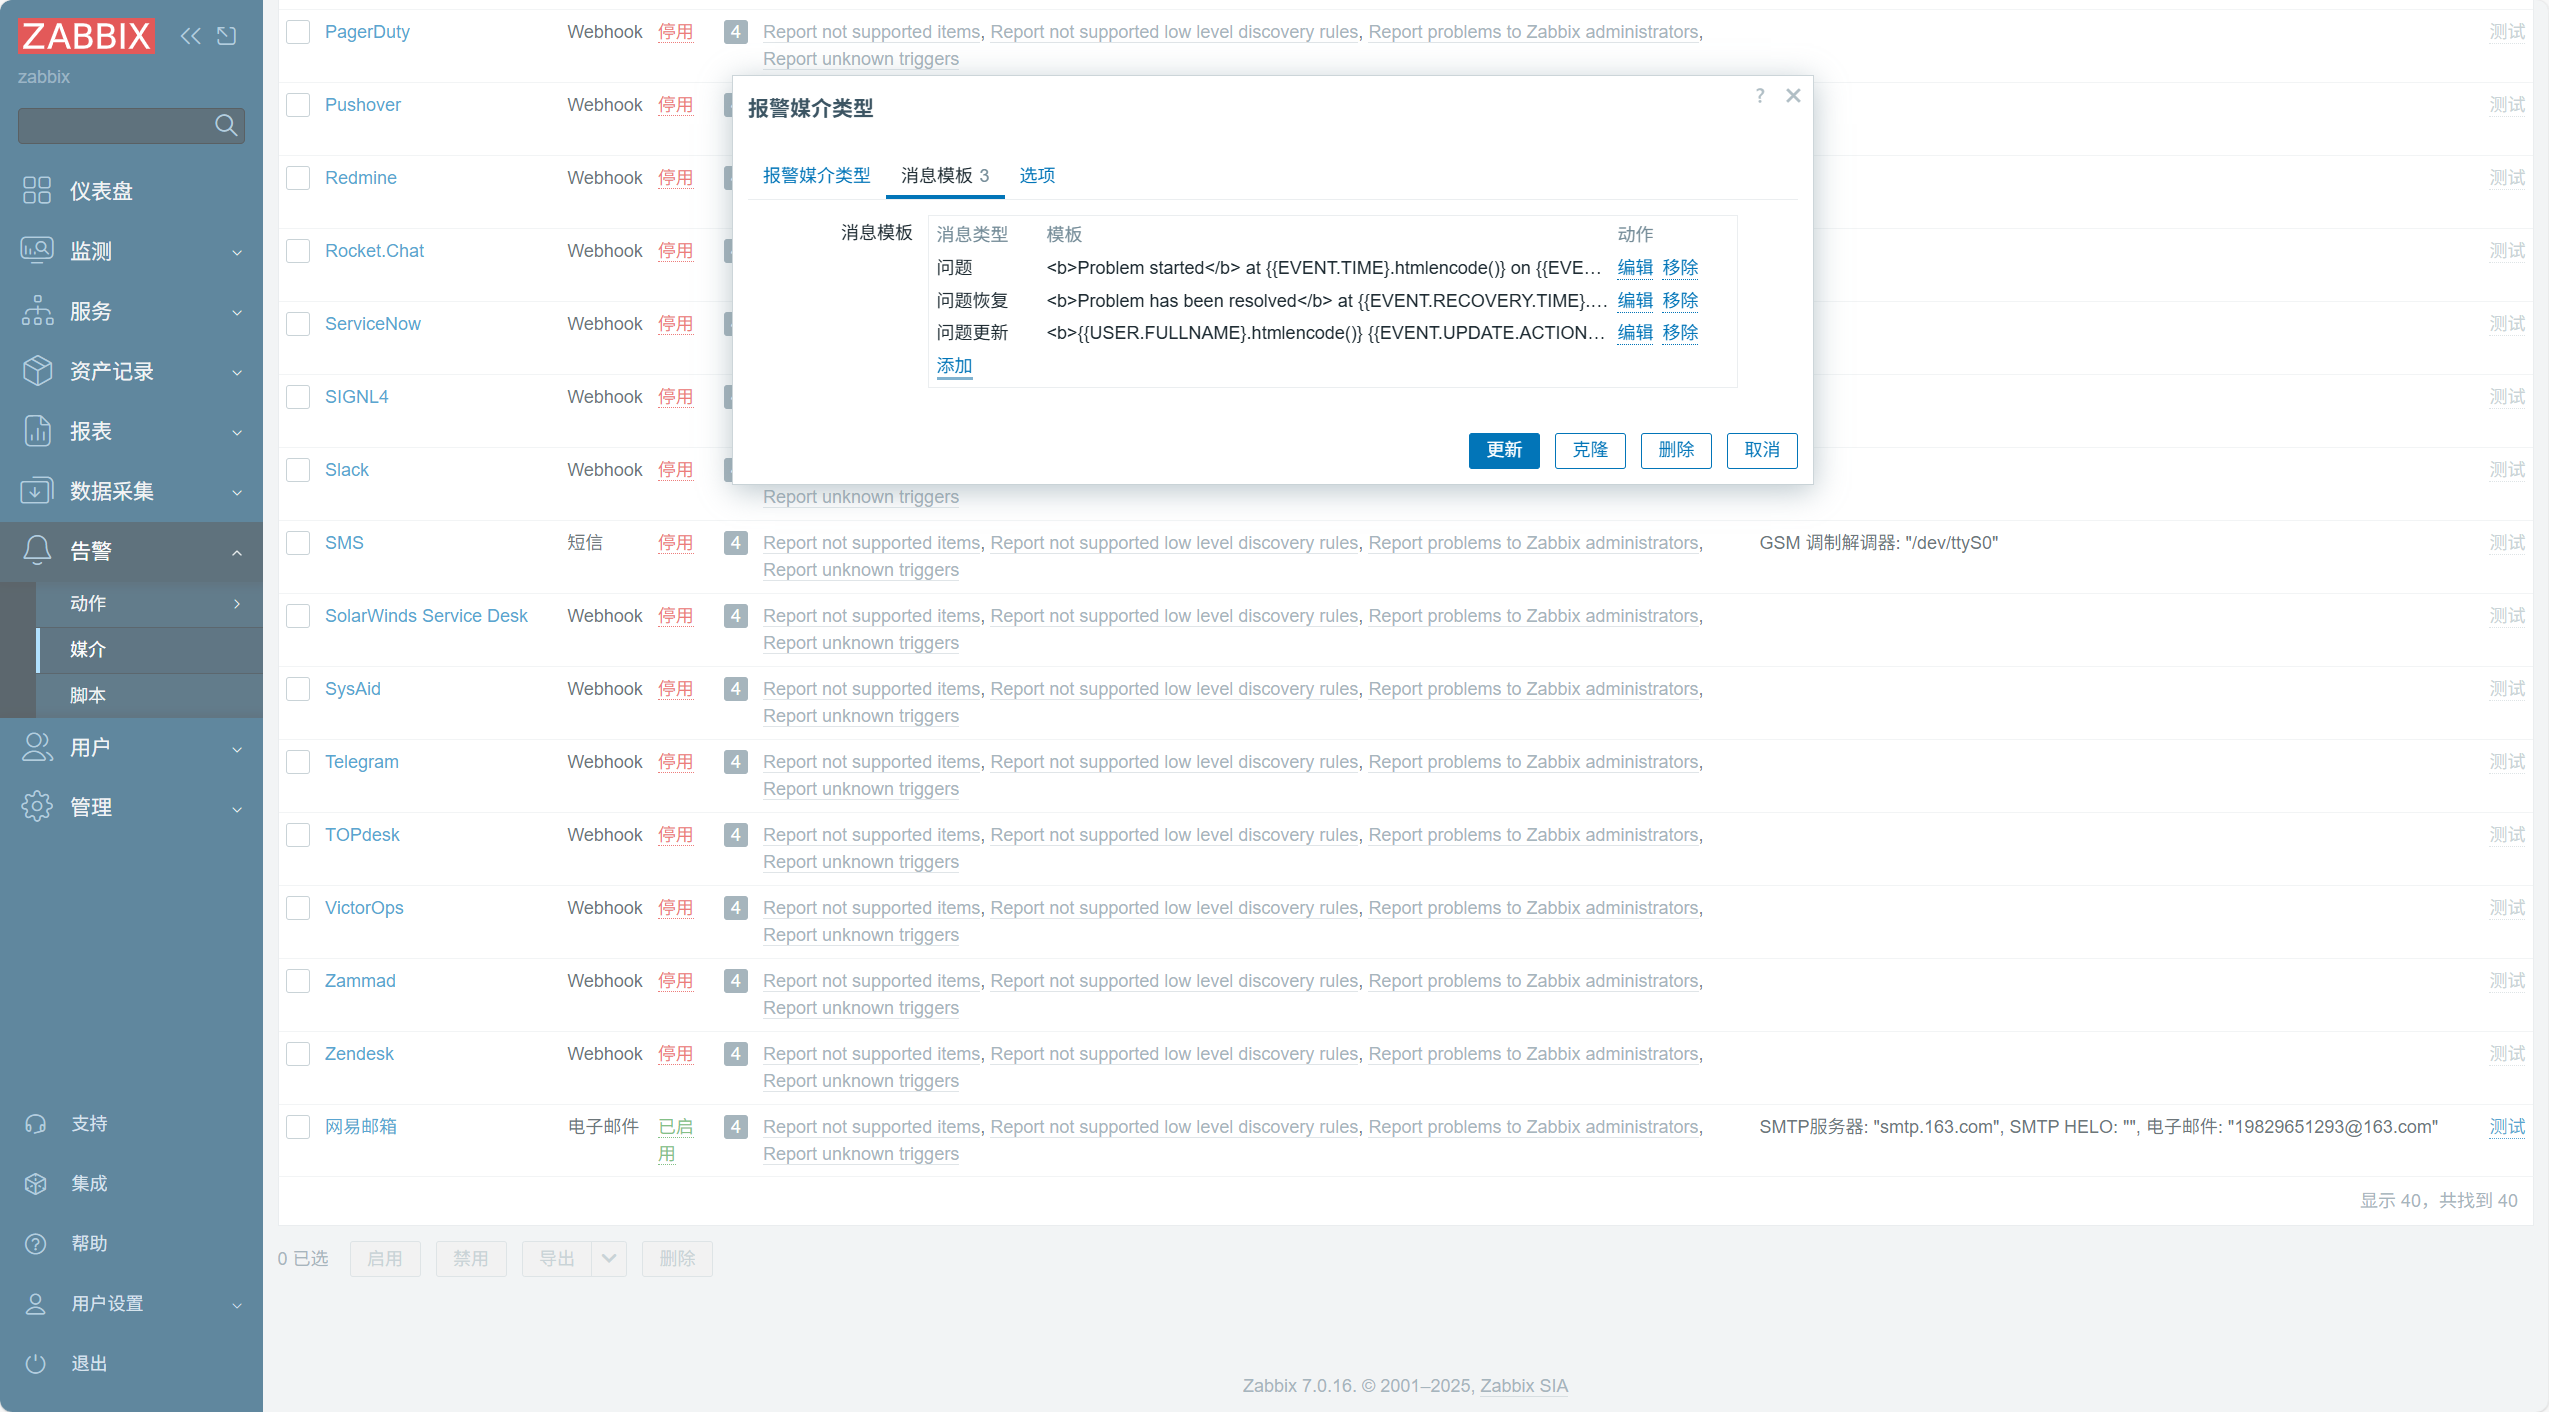Click 添加 to add message template
Viewport: 2549px width, 1412px height.
click(x=954, y=366)
